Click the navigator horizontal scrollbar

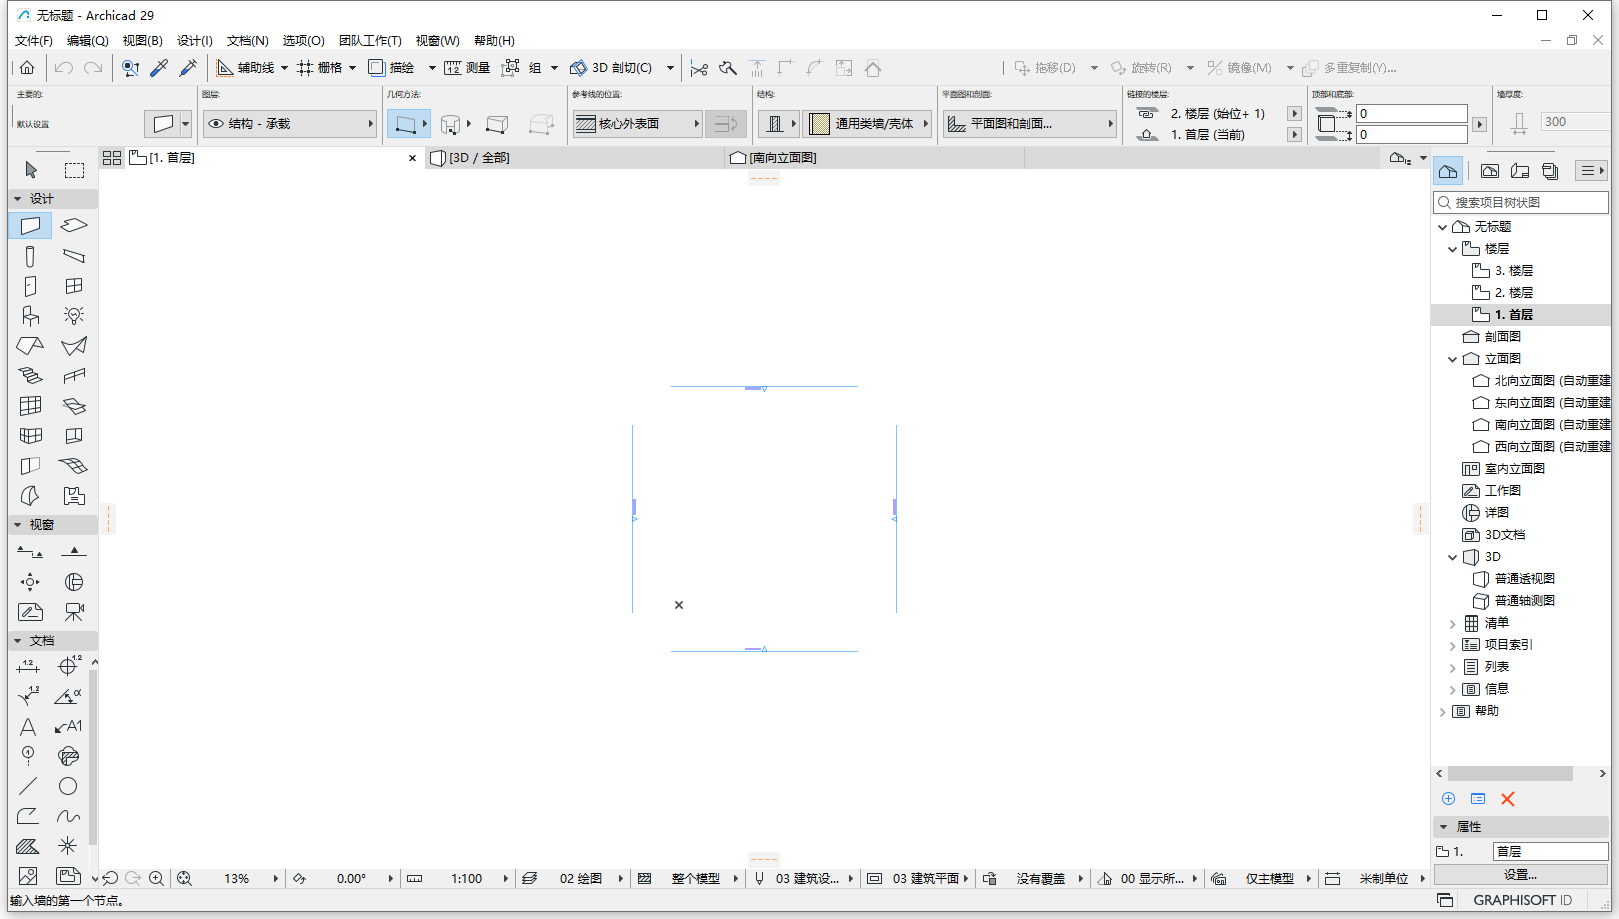(1510, 773)
